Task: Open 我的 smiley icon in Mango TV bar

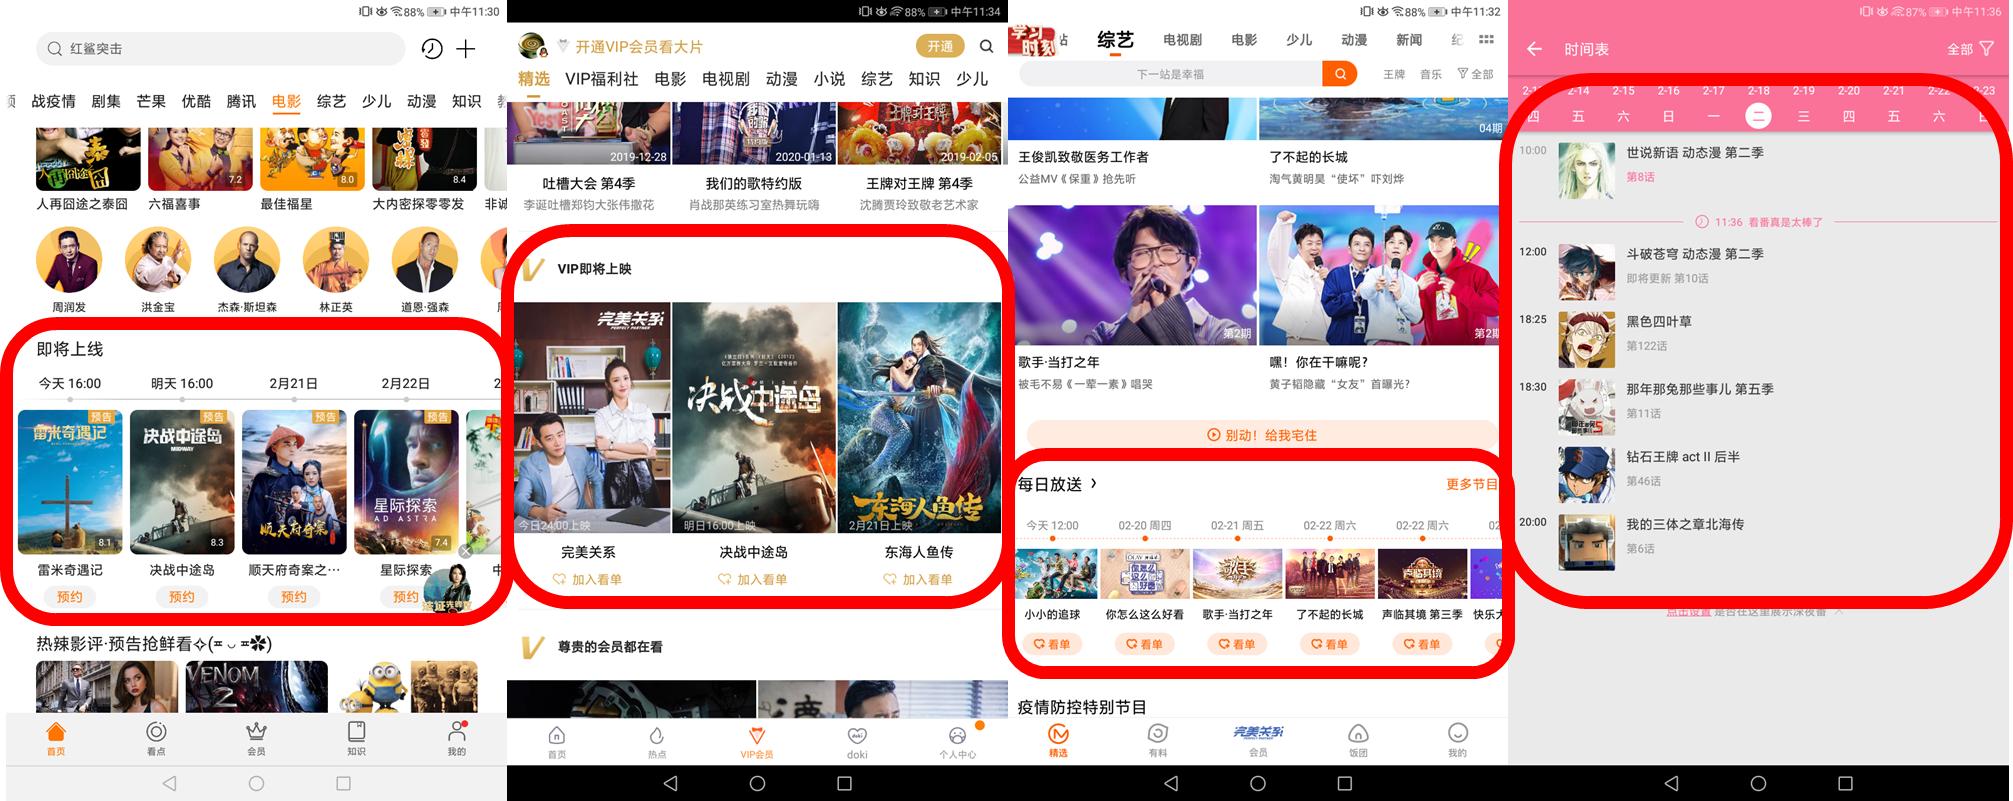Action: (x=1458, y=740)
